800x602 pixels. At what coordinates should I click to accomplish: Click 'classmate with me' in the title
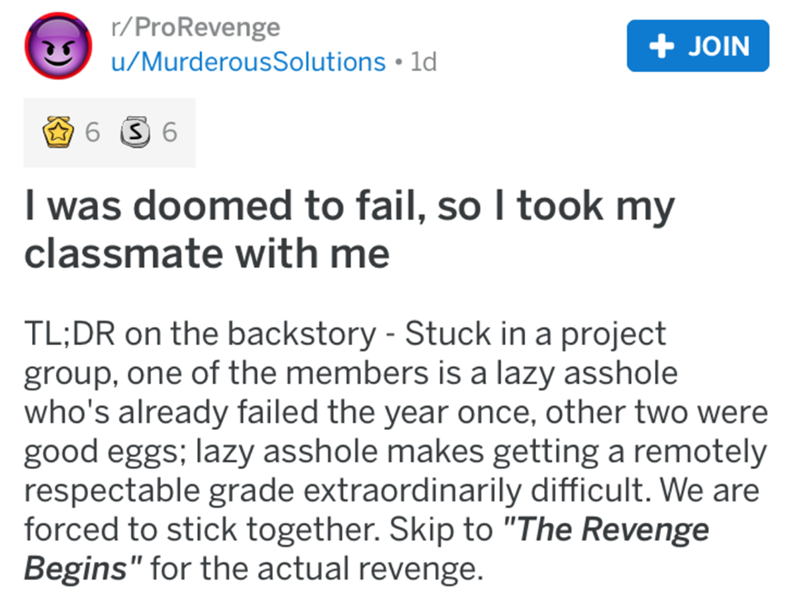point(205,254)
